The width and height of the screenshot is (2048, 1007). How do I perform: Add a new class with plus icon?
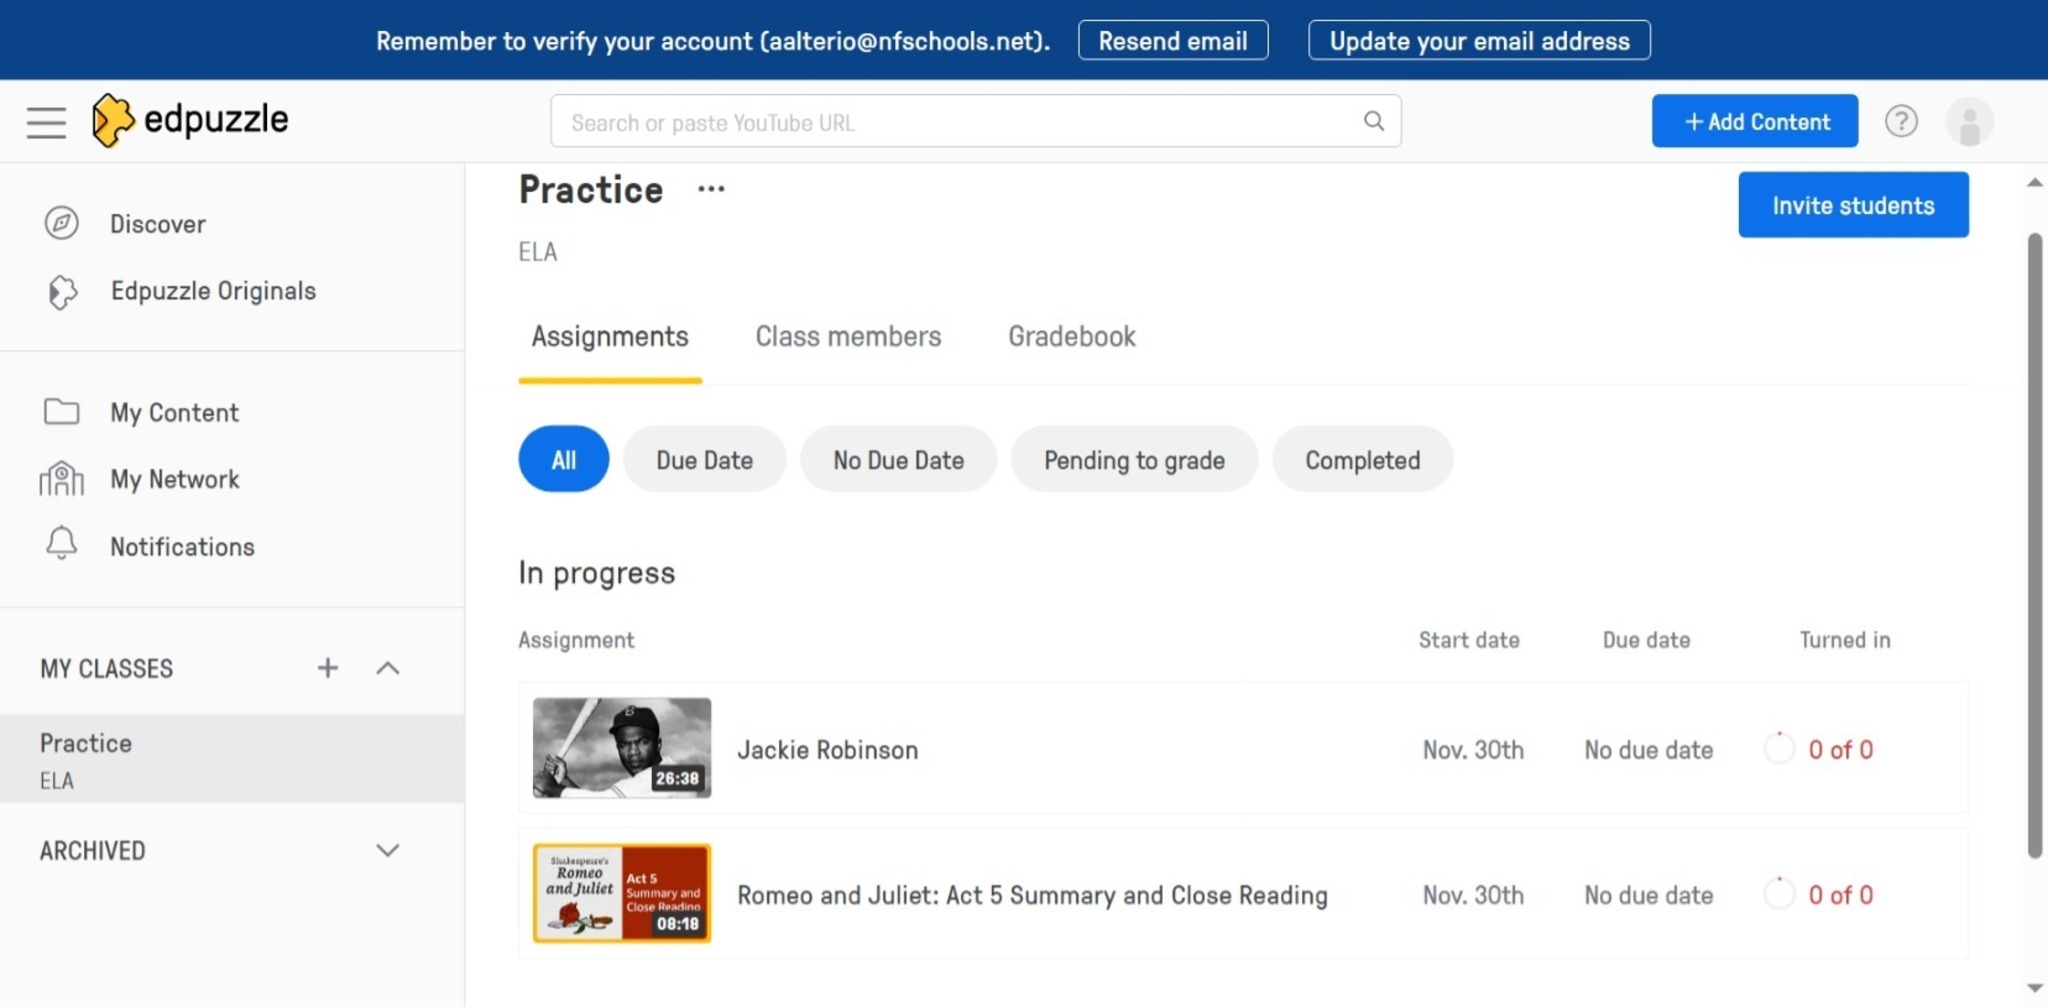pos(327,668)
